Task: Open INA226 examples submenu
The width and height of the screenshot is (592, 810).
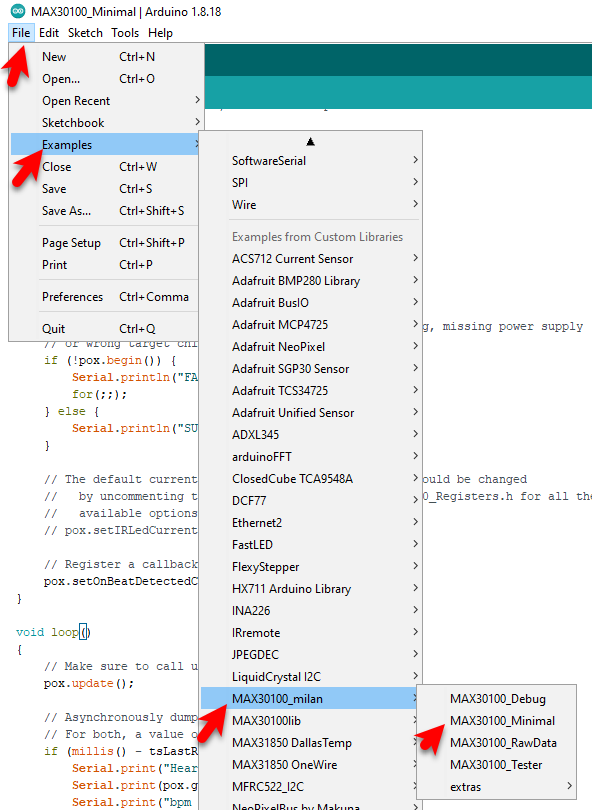Action: (x=310, y=611)
